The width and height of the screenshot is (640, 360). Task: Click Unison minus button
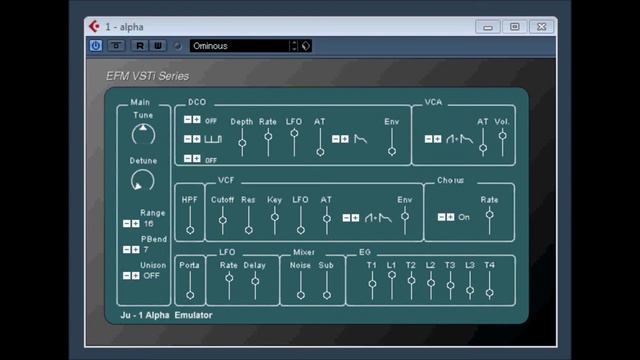tap(127, 276)
